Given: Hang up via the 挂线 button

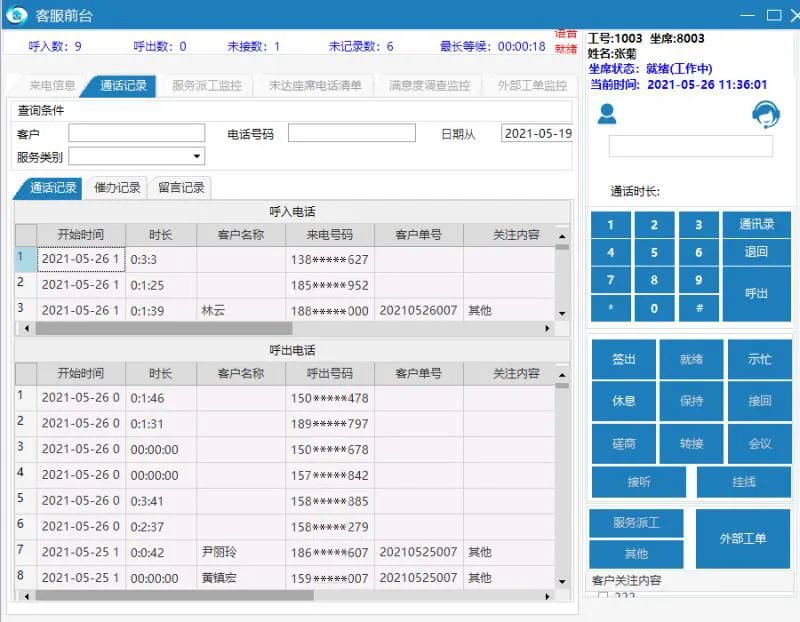Looking at the screenshot, I should point(743,481).
